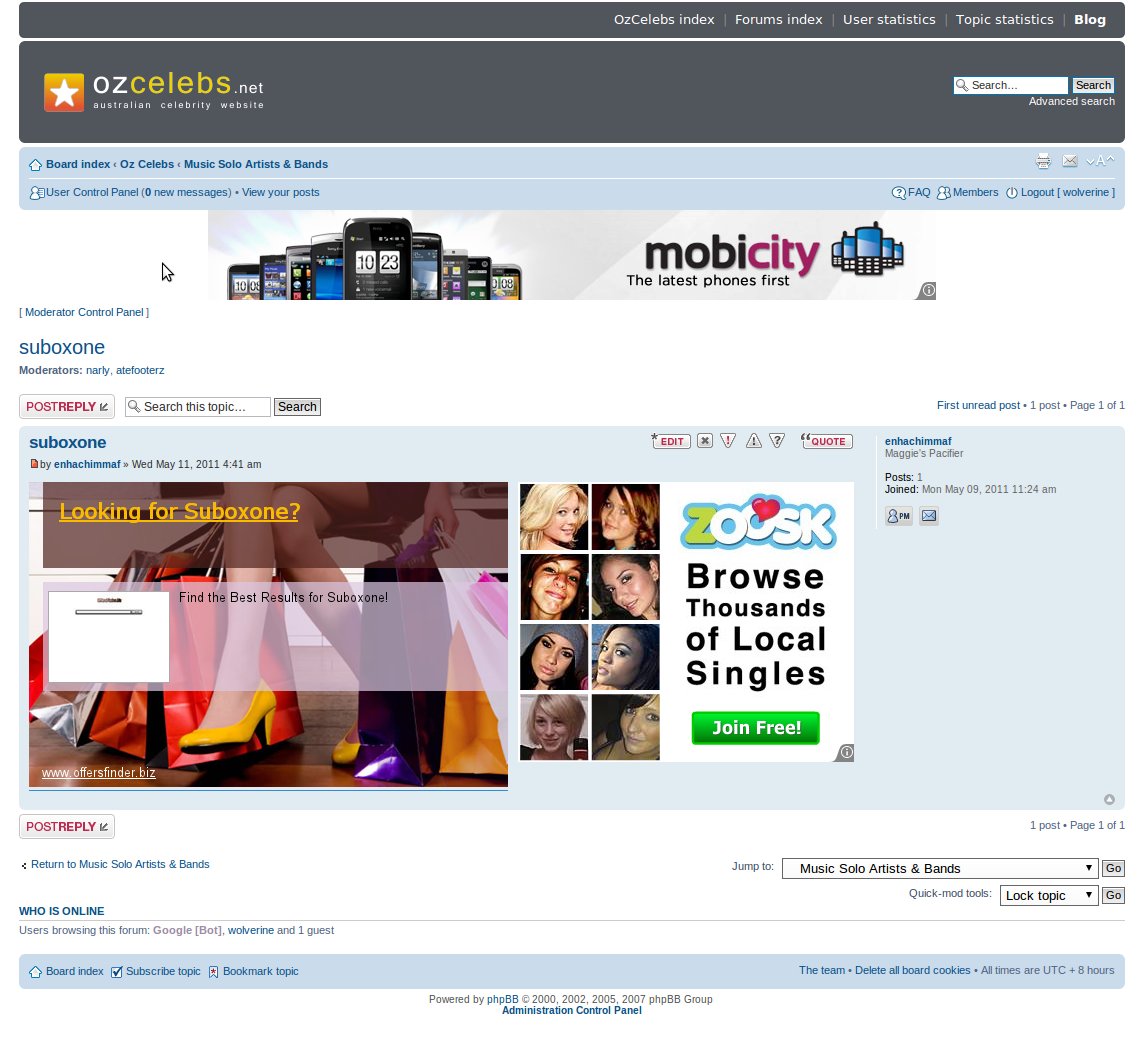This screenshot has width=1143, height=1061.
Task: Report the post with red exclamation icon
Action: pos(728,441)
